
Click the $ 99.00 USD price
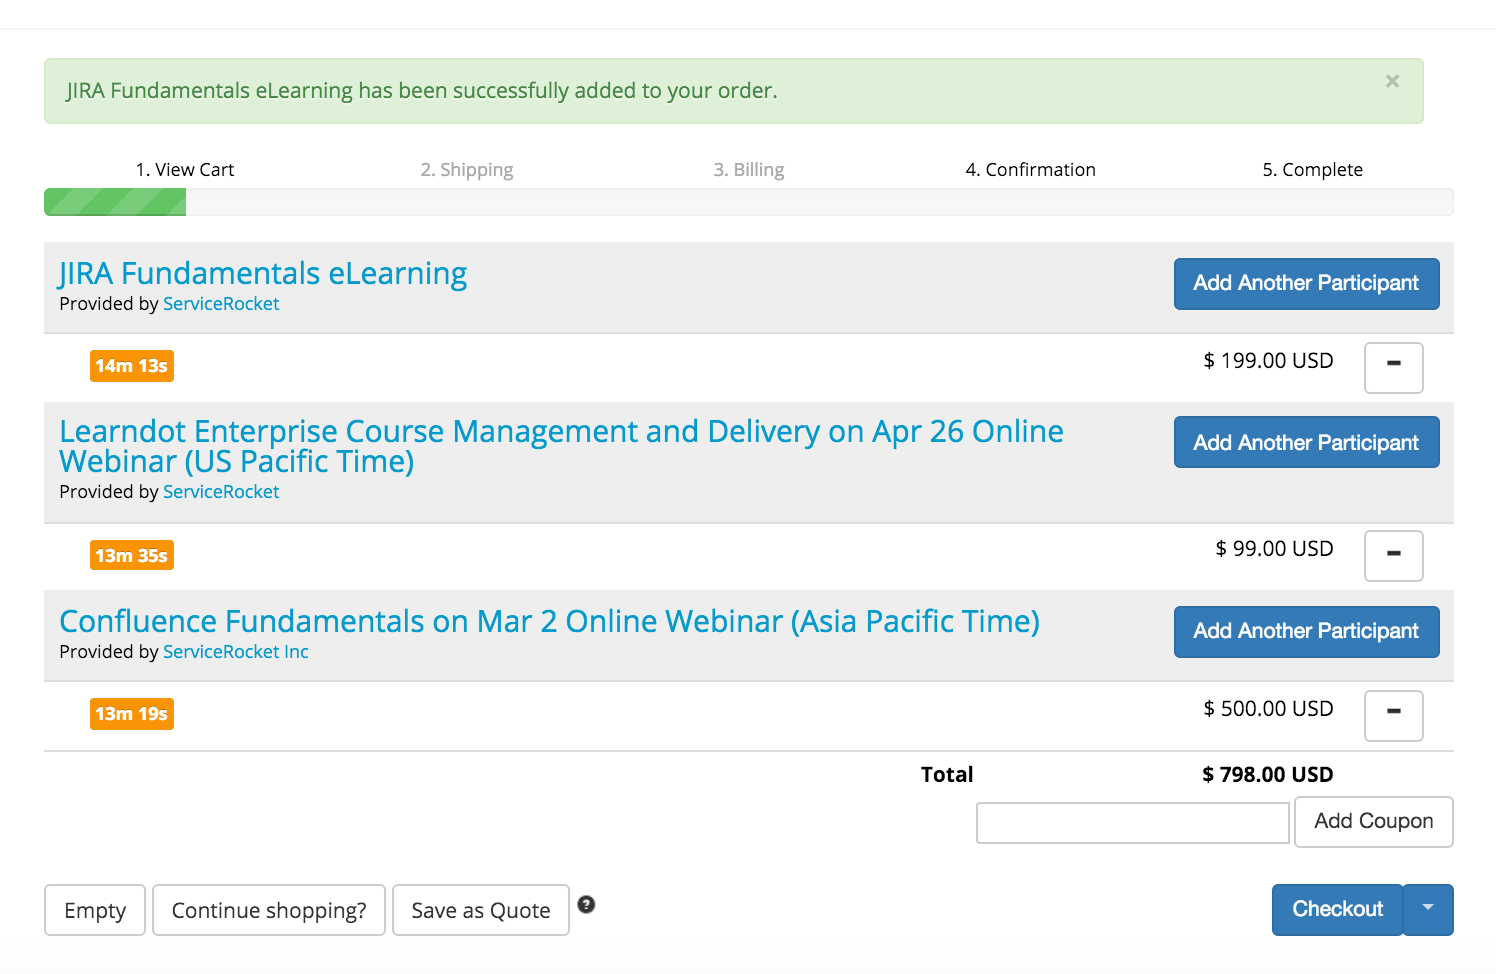coord(1274,549)
